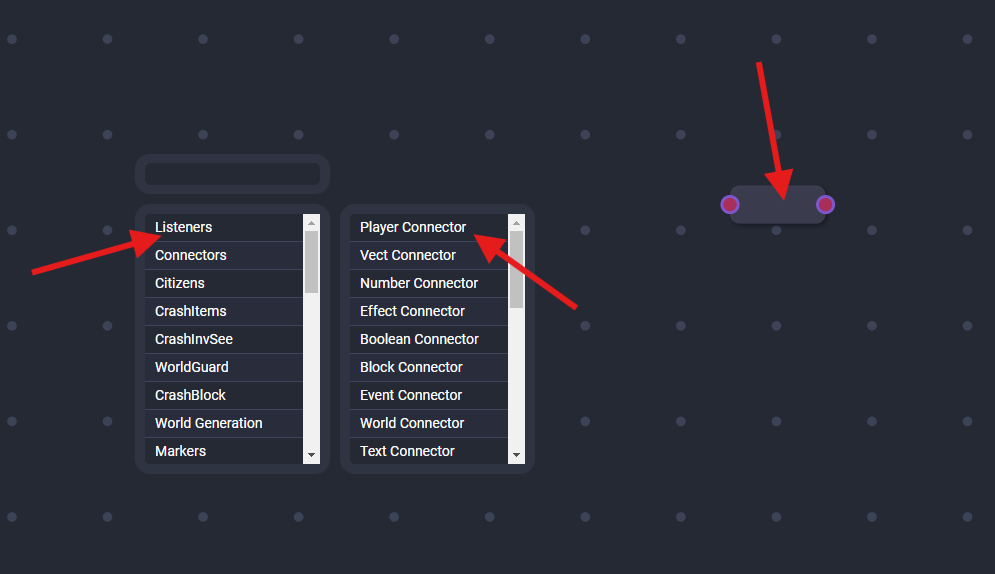Select the World Generation category
995x574 pixels.
(x=223, y=422)
